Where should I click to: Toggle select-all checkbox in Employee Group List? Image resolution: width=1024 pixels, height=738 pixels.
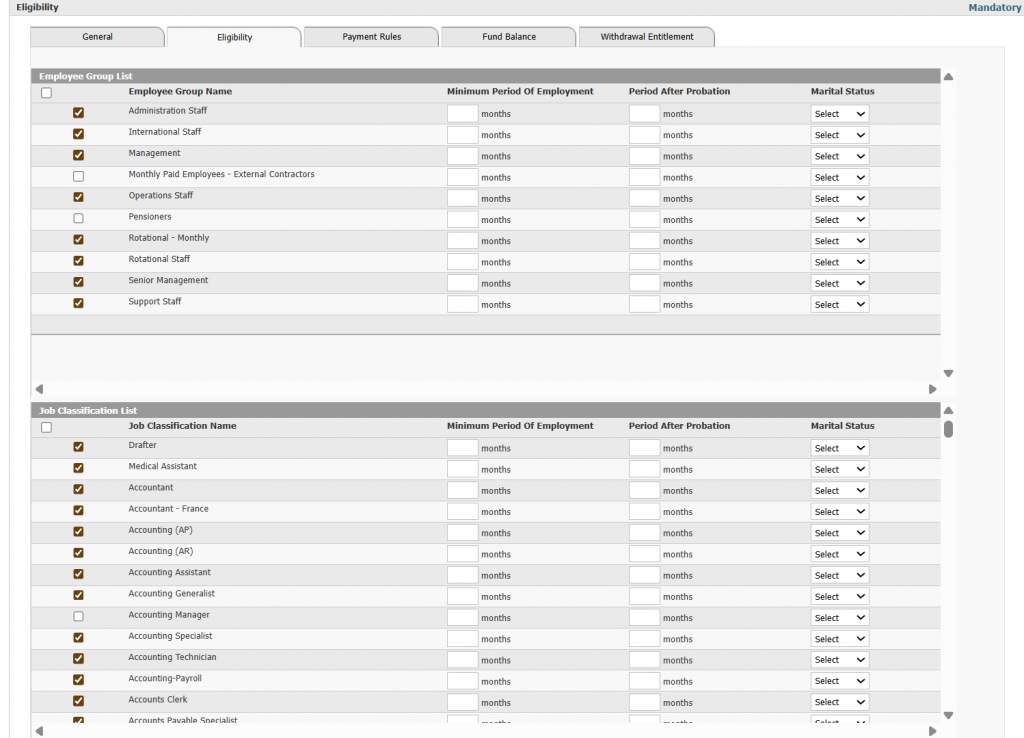(46, 93)
